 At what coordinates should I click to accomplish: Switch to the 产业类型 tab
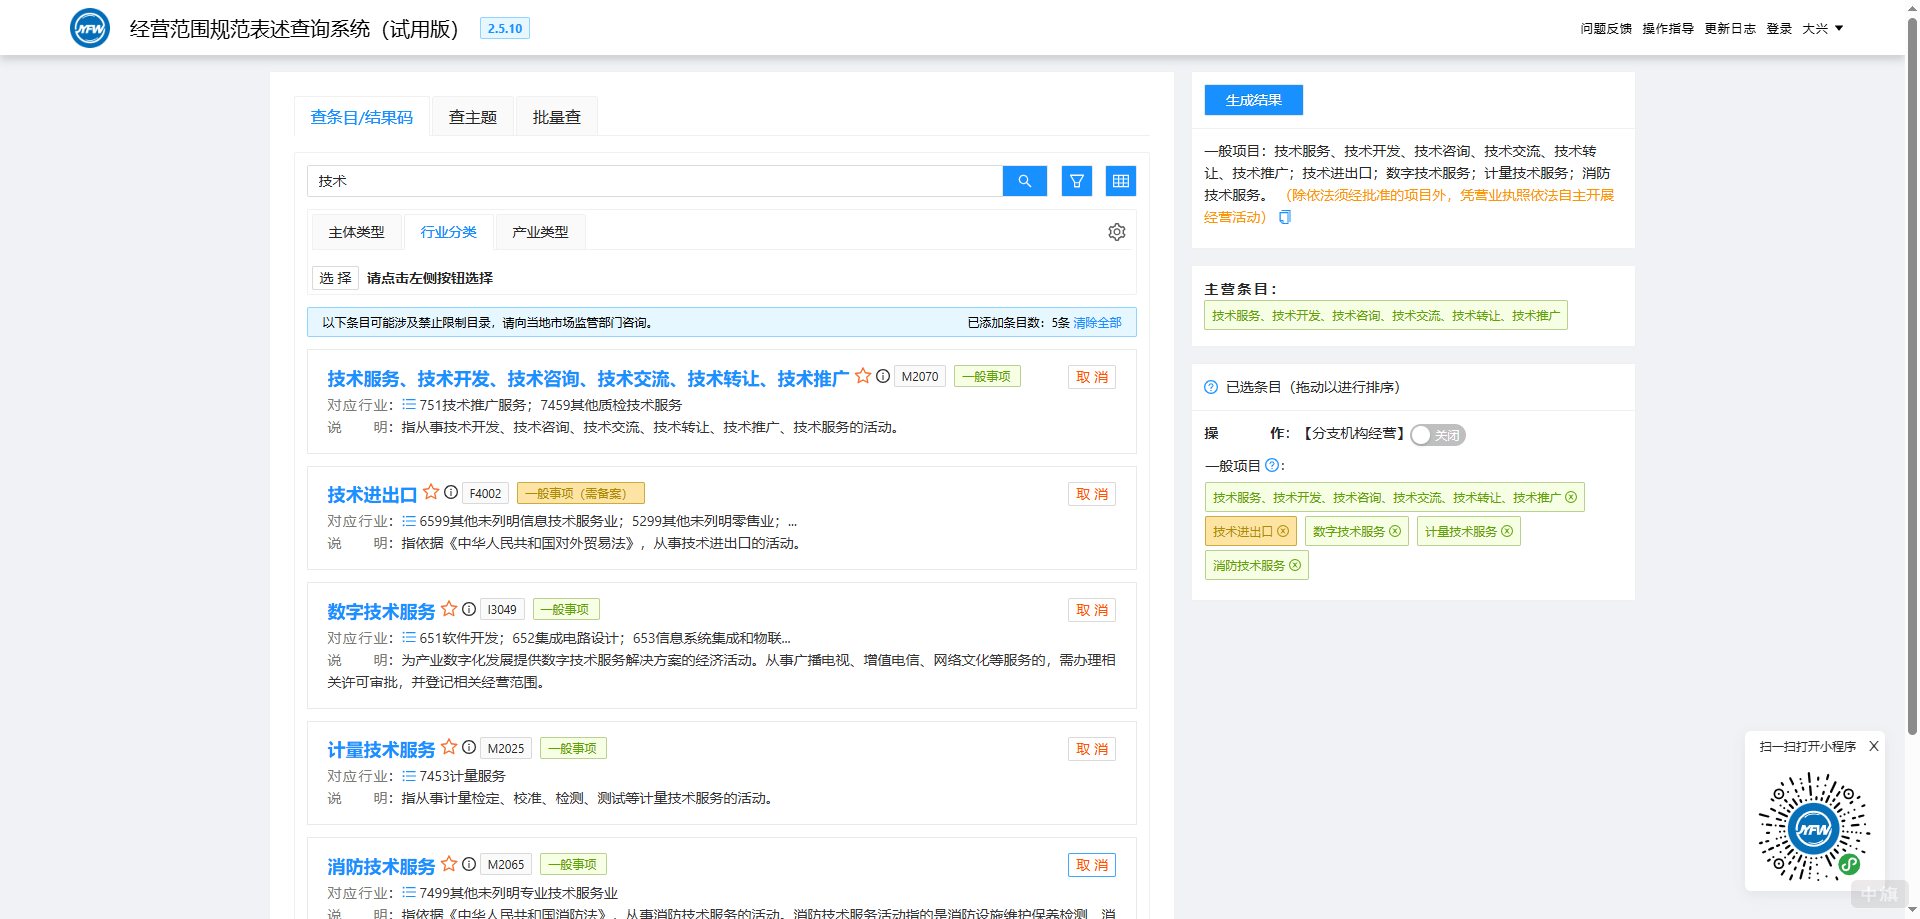(539, 231)
